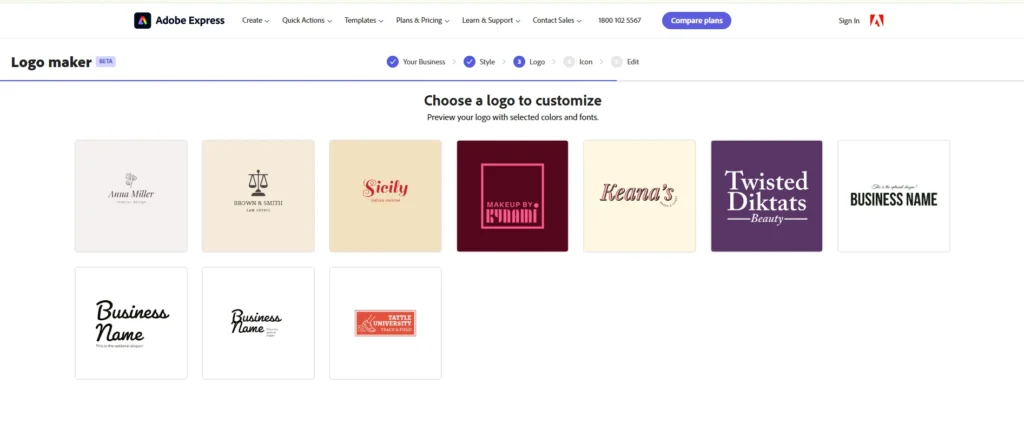Click the Compare plans button
The width and height of the screenshot is (1024, 436).
click(697, 20)
